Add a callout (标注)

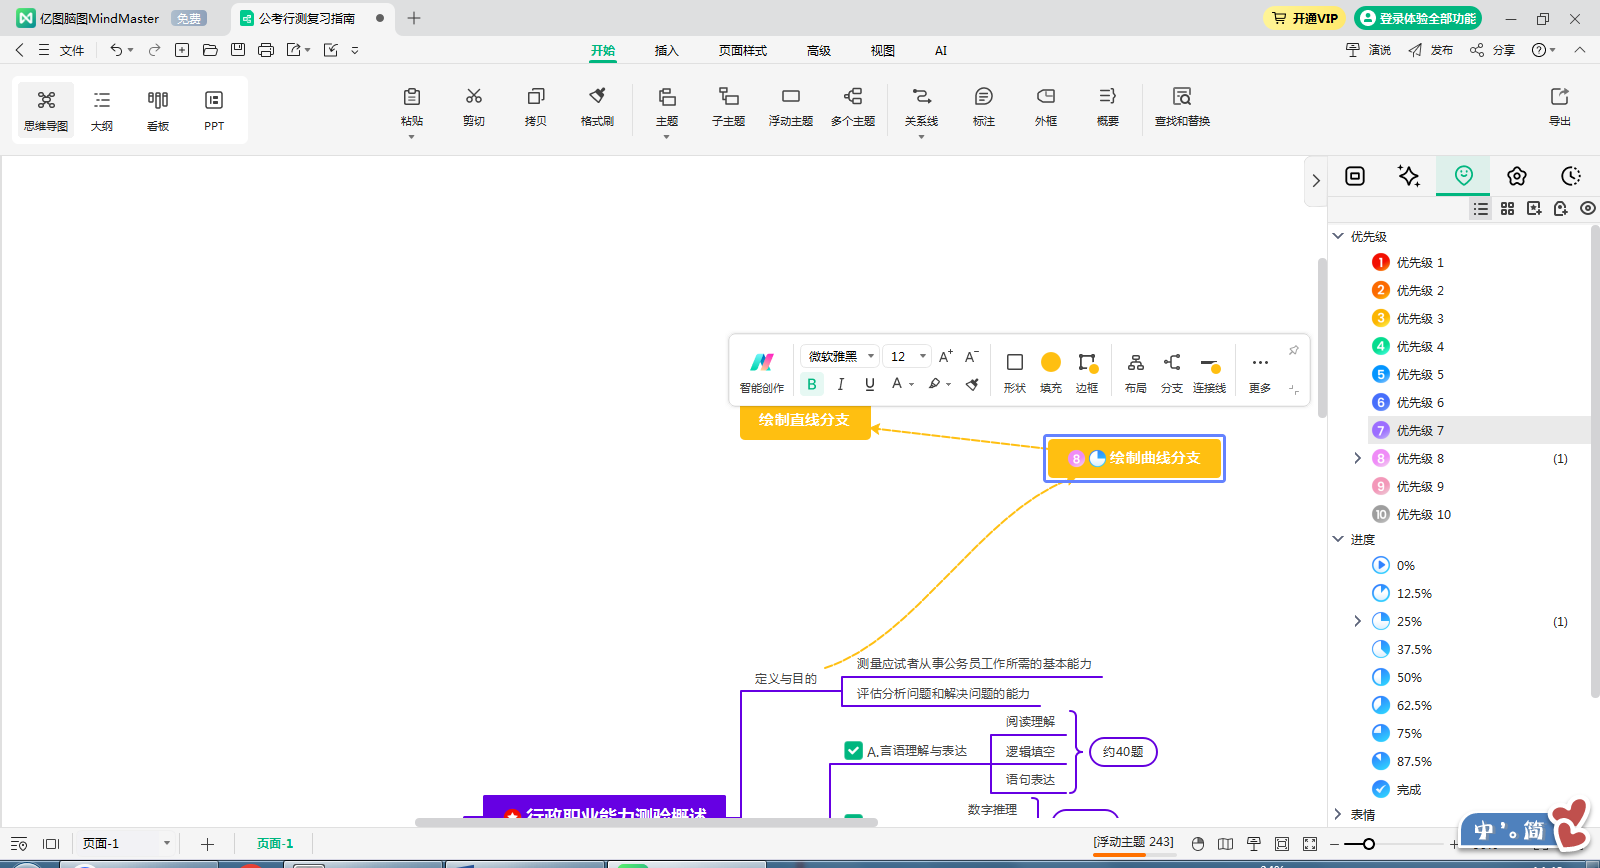point(984,106)
